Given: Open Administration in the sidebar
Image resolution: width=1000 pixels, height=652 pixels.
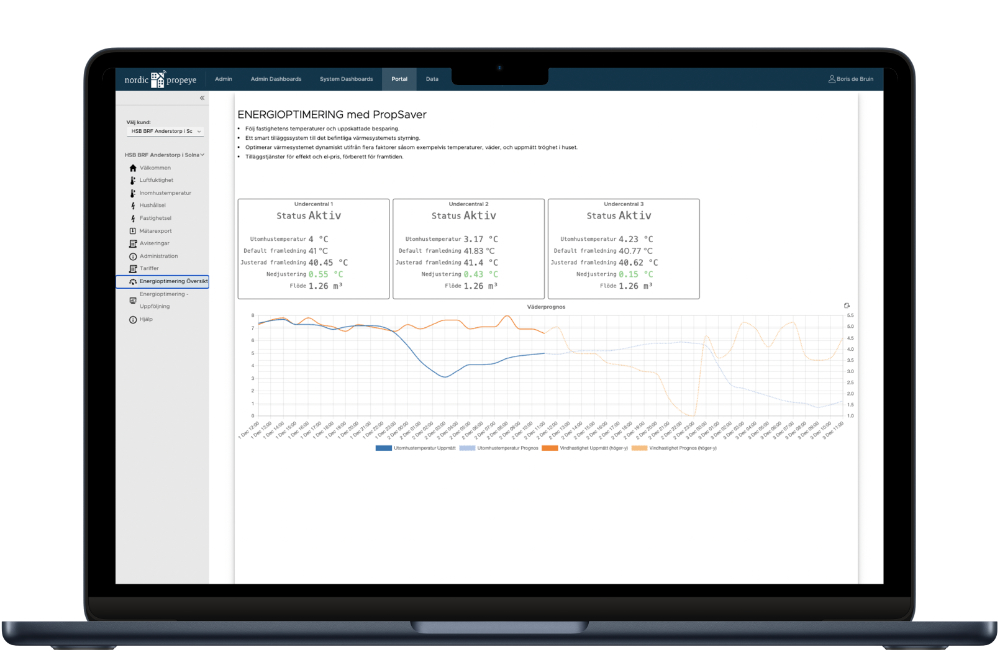Looking at the screenshot, I should click(x=159, y=256).
